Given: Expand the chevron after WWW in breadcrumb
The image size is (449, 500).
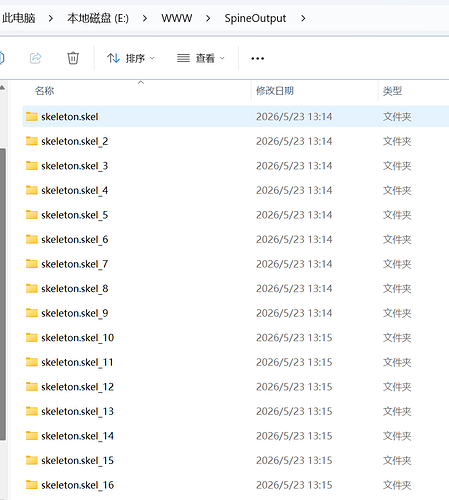Looking at the screenshot, I should tap(208, 18).
